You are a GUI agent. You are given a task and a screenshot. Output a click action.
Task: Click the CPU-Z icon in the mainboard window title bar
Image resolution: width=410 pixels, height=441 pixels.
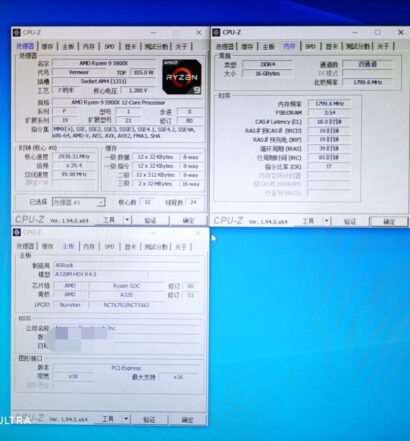click(17, 232)
